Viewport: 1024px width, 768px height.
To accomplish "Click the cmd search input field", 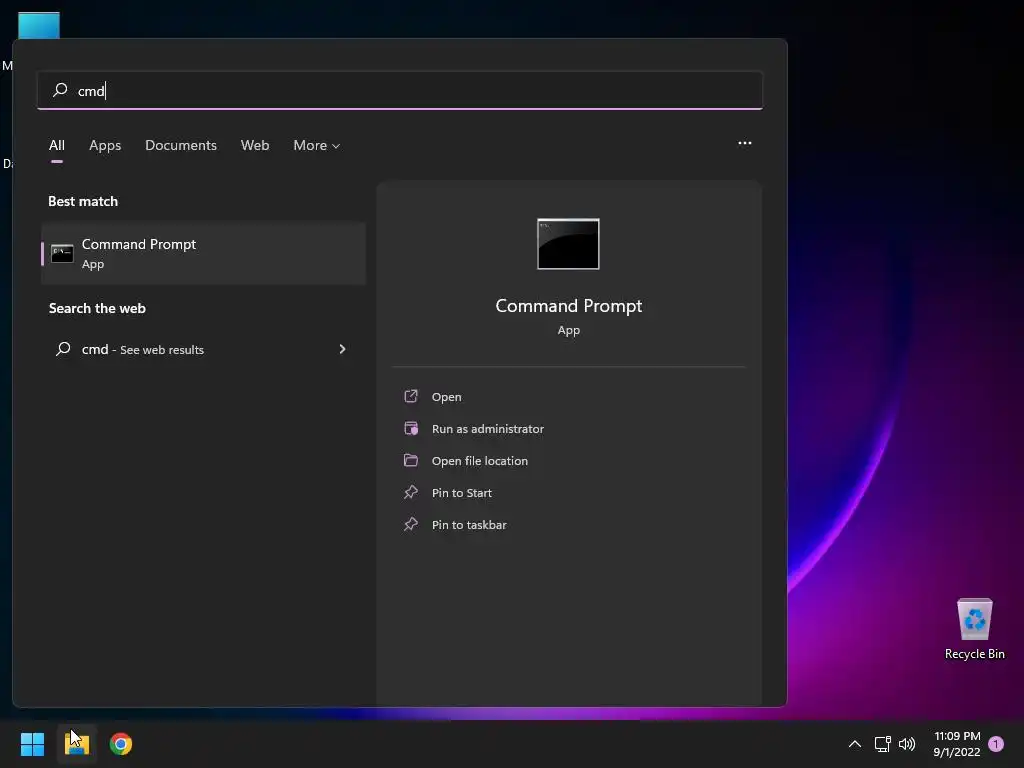I will [x=400, y=90].
